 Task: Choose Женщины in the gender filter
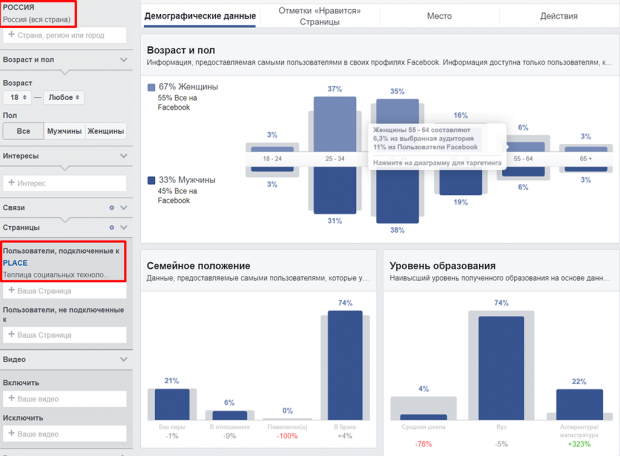point(105,131)
